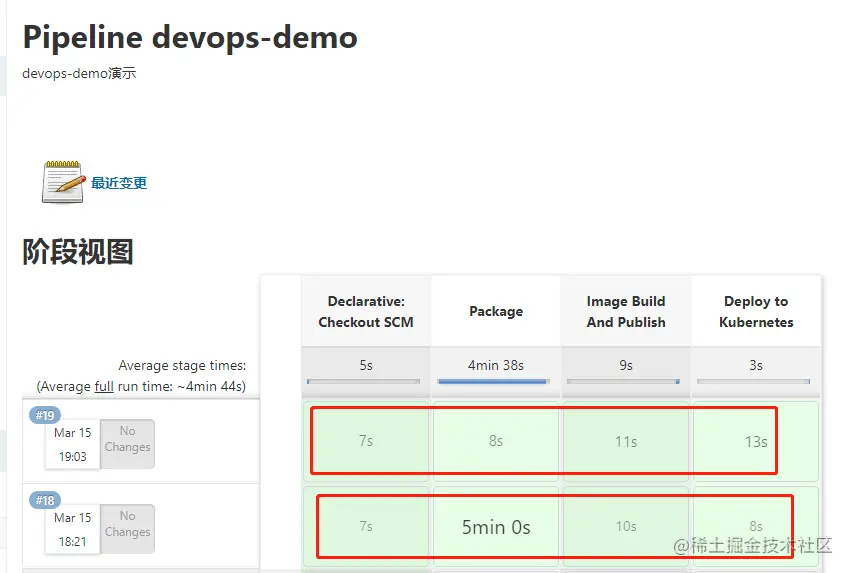This screenshot has width=850, height=573.
Task: Click the average full run time text
Action: click(x=141, y=387)
